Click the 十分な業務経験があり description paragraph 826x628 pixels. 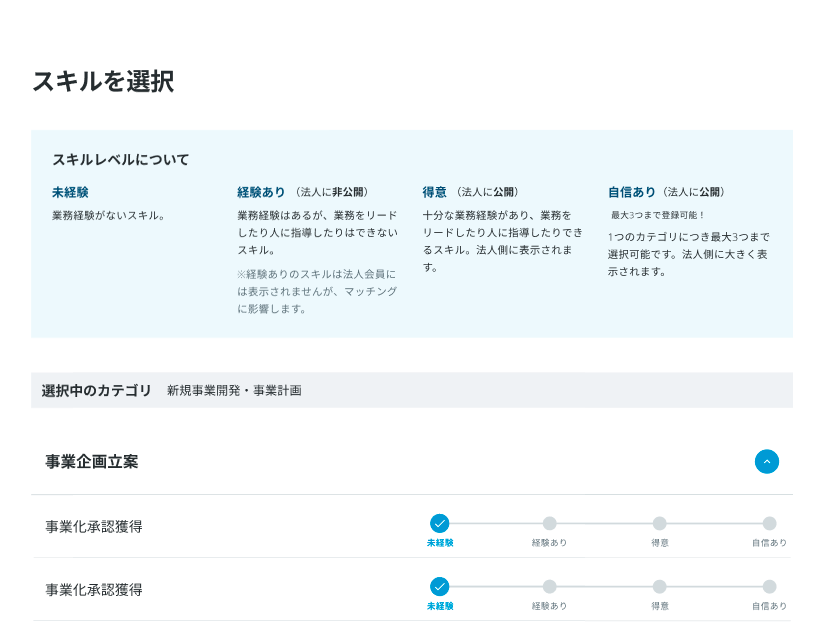click(x=503, y=241)
